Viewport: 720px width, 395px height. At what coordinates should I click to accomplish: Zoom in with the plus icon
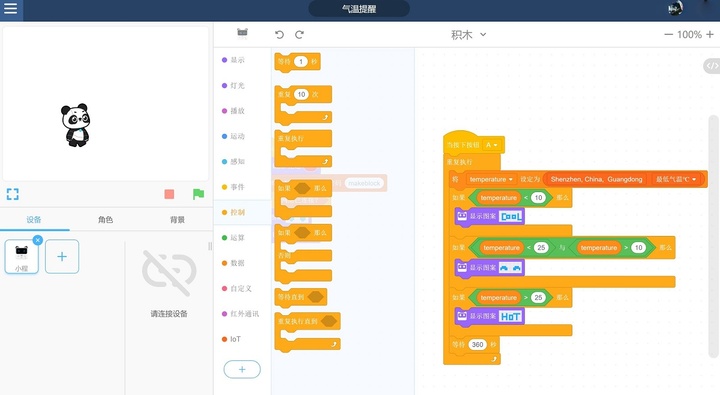click(710, 34)
